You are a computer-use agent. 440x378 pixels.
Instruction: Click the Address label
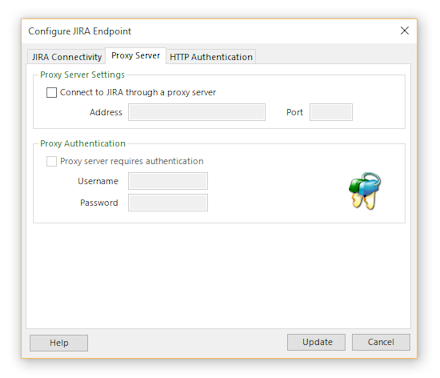click(106, 112)
